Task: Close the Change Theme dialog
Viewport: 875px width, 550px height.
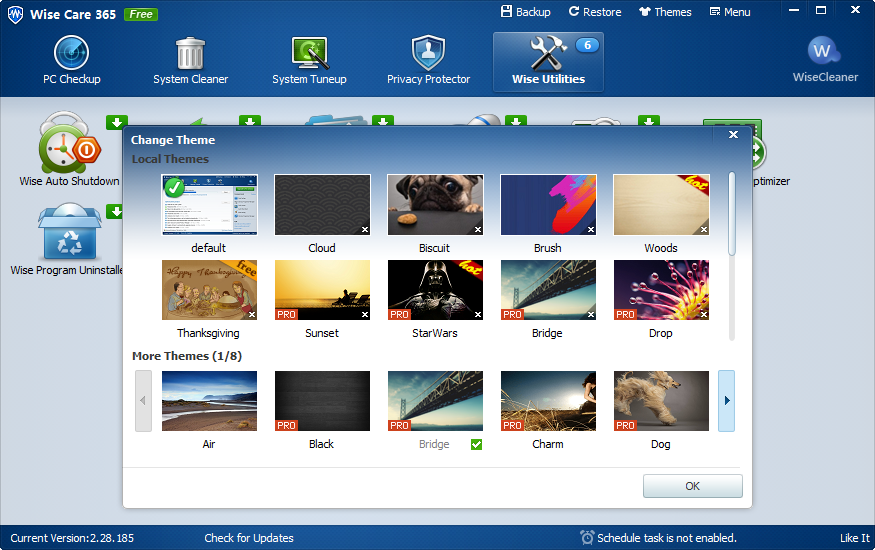Action: coord(733,134)
